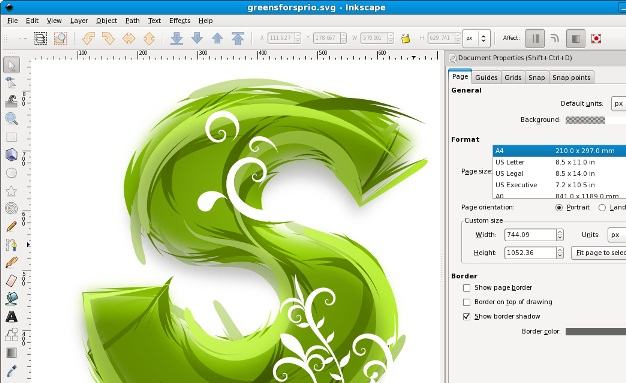626x383 pixels.
Task: Open the Text menu
Action: pos(154,20)
